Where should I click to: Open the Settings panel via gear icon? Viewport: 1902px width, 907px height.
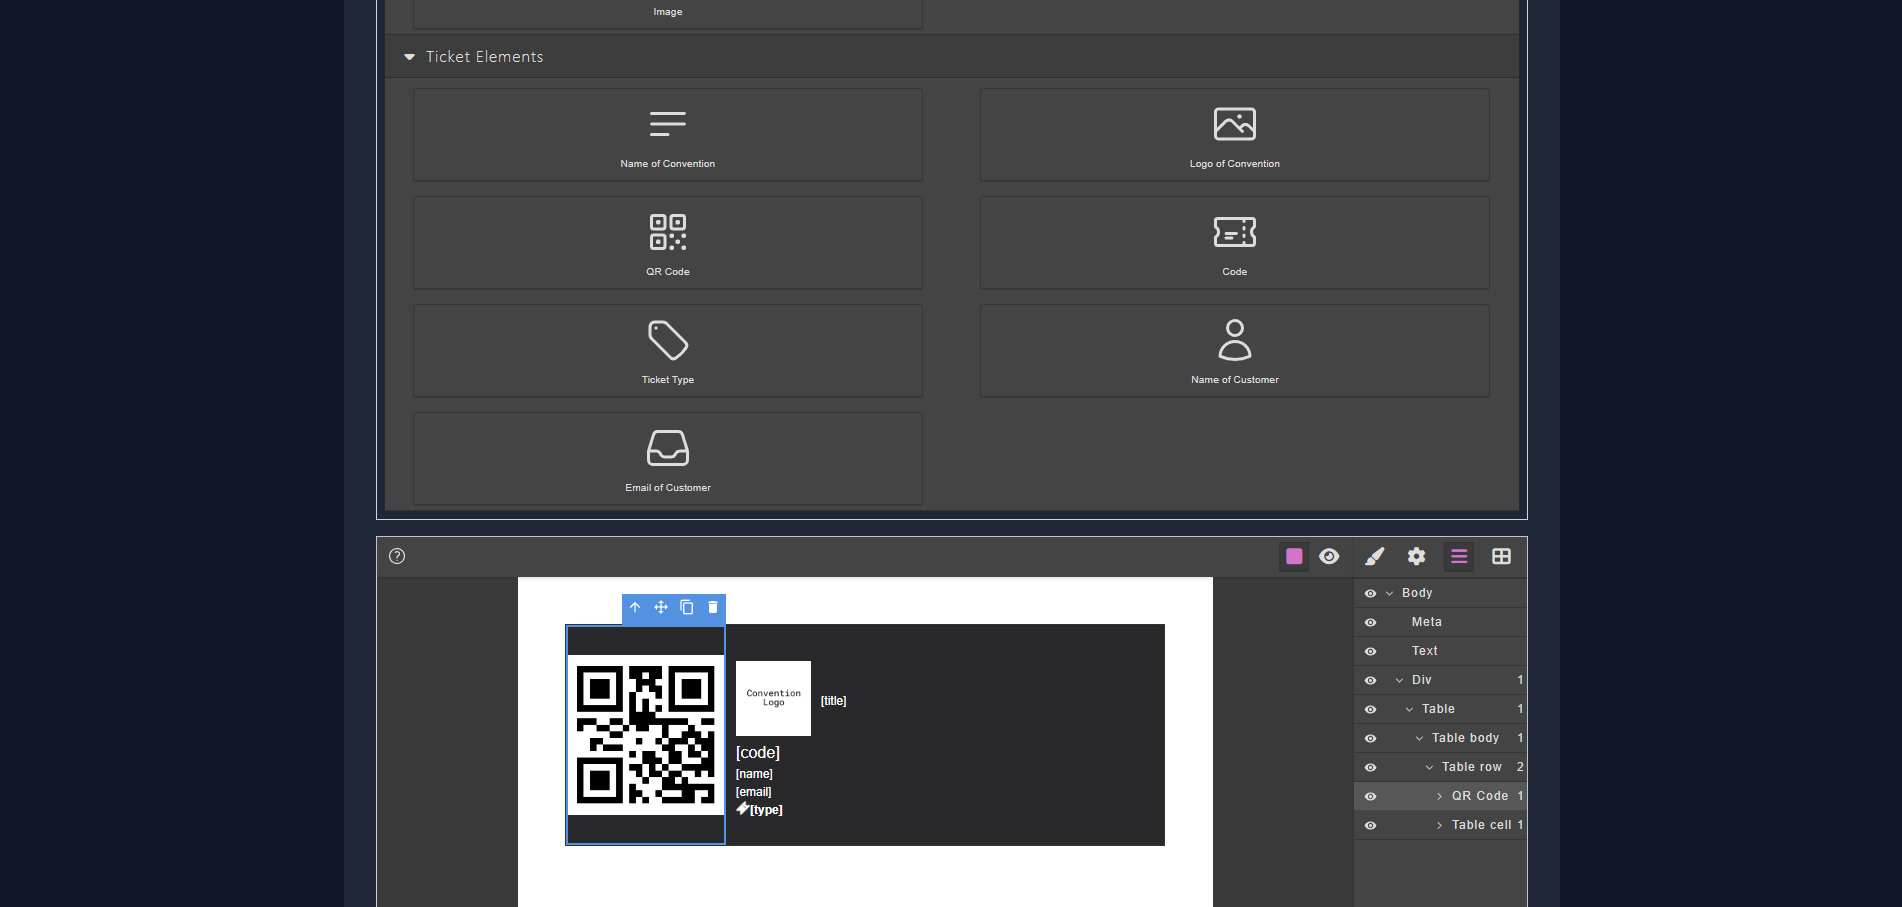[x=1416, y=556]
